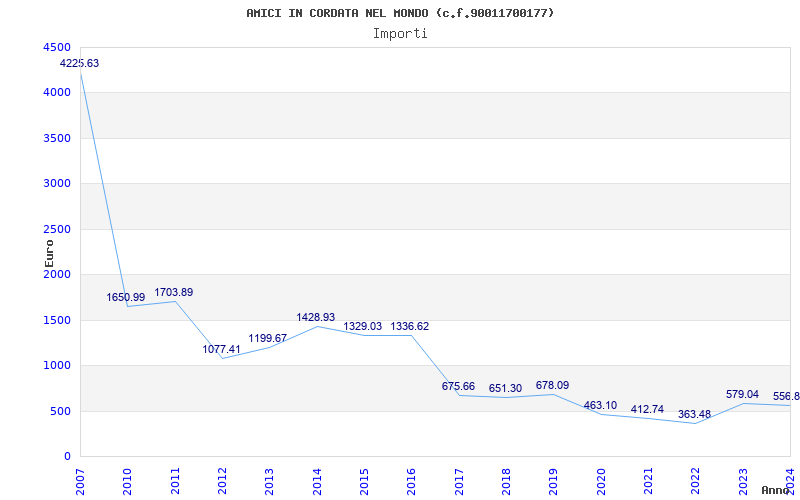Select the 579.04 data label

point(742,394)
